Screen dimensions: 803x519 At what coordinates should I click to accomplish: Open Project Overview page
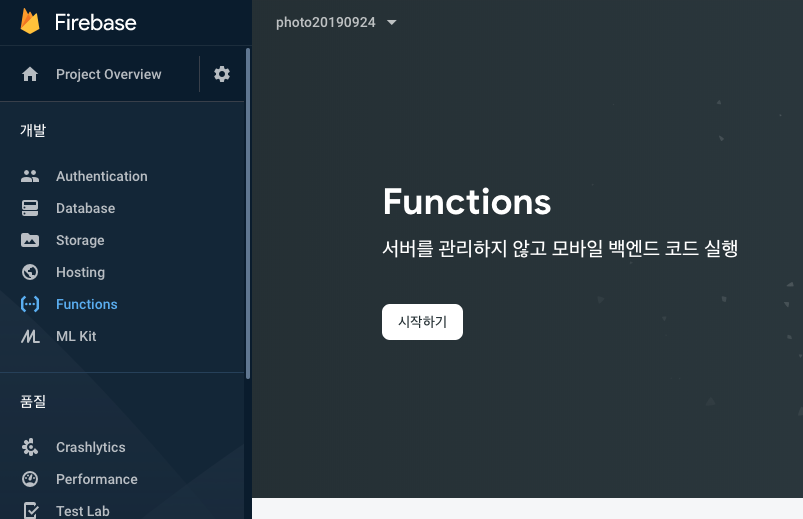click(109, 74)
